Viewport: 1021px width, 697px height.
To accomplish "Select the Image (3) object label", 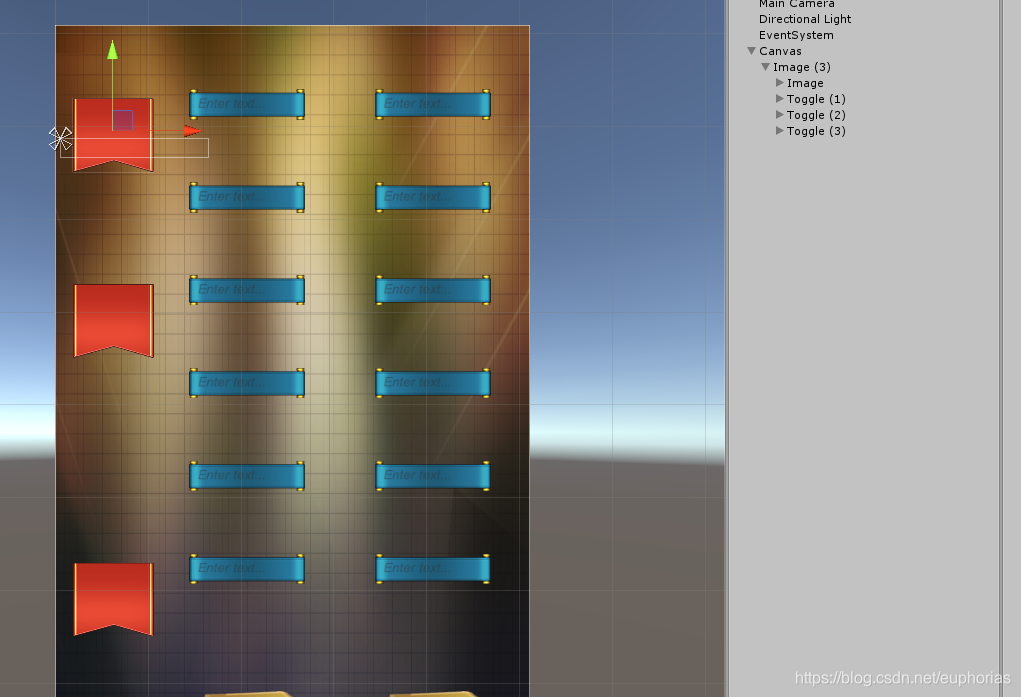I will click(802, 67).
